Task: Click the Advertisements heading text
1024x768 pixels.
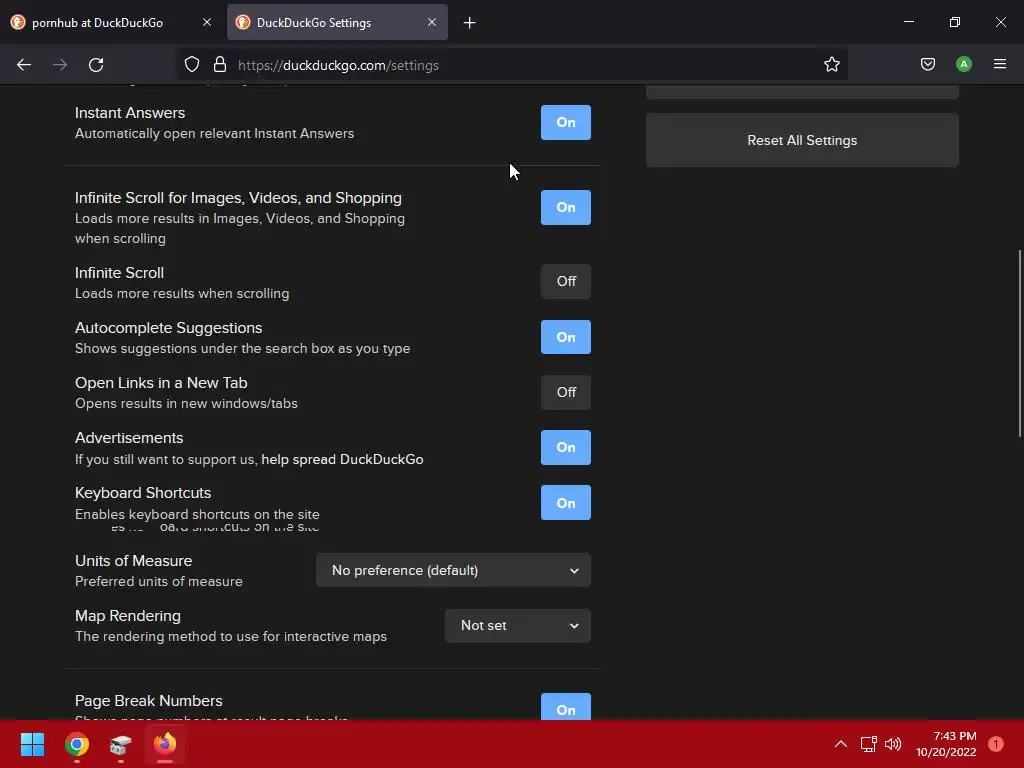Action: pos(129,438)
